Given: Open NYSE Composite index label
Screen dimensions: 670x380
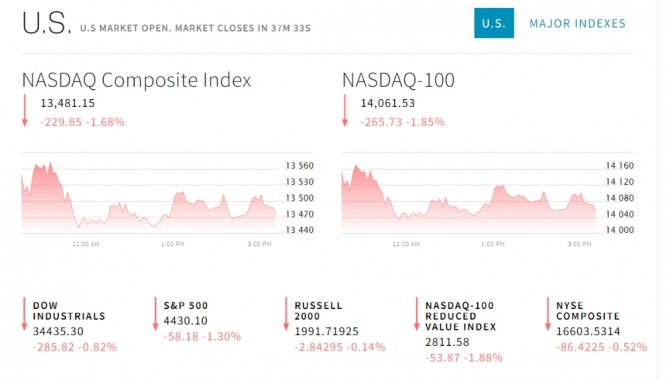Looking at the screenshot, I should (x=588, y=311).
